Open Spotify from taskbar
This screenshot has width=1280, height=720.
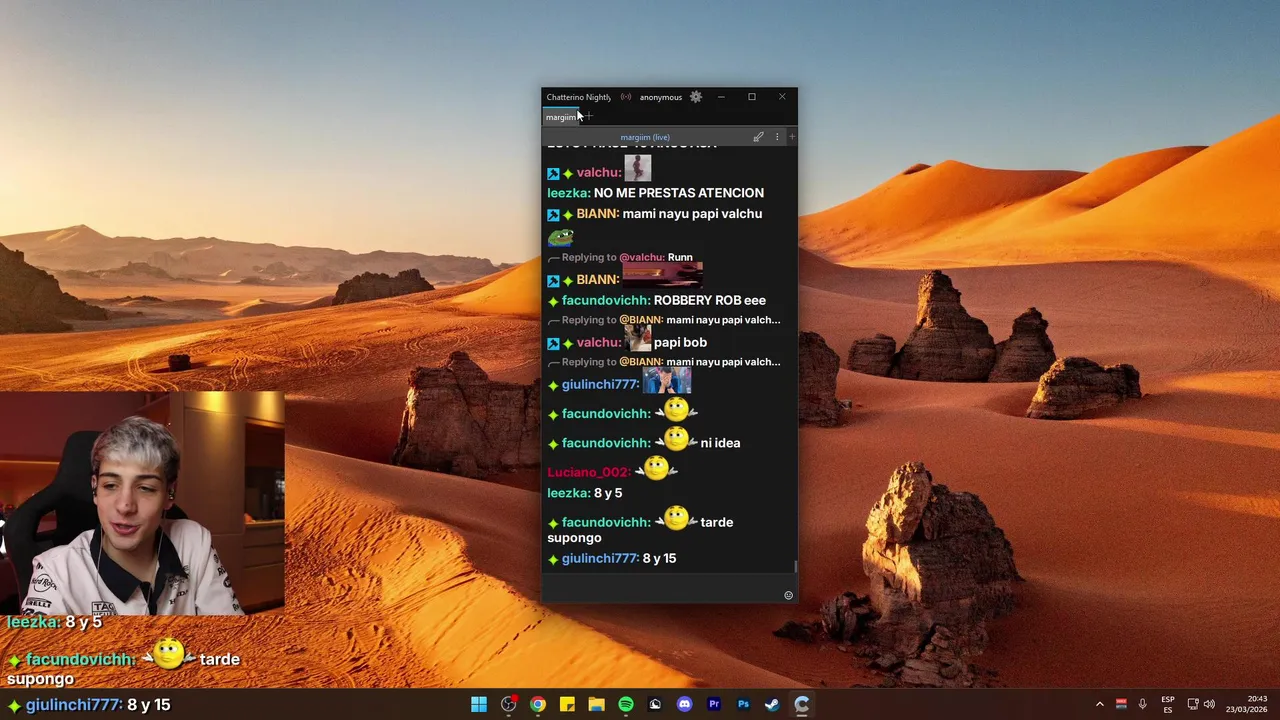point(626,704)
